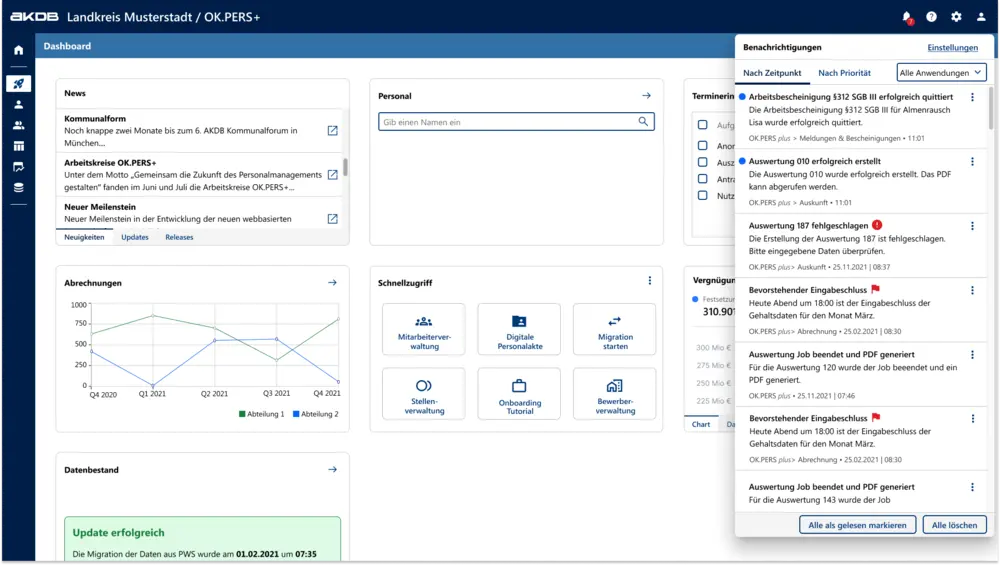
Task: Click Alle als gelesen markieren button
Action: (857, 525)
